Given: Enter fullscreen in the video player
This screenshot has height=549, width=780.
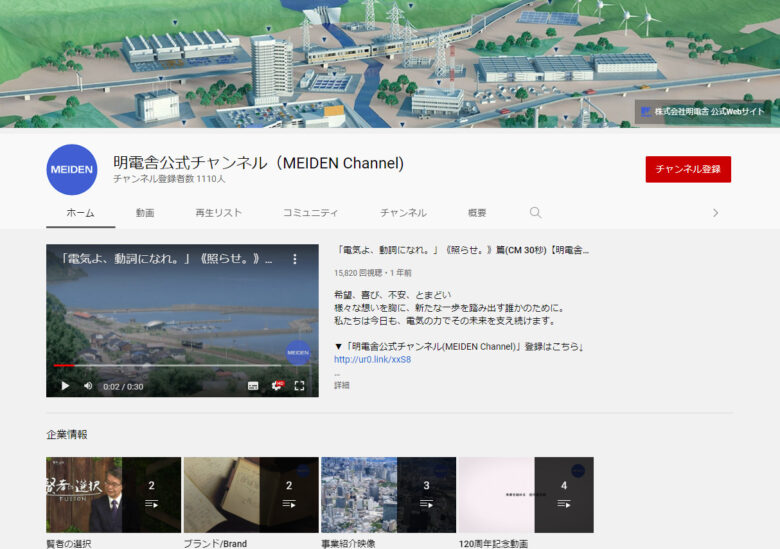Looking at the screenshot, I should coord(299,386).
